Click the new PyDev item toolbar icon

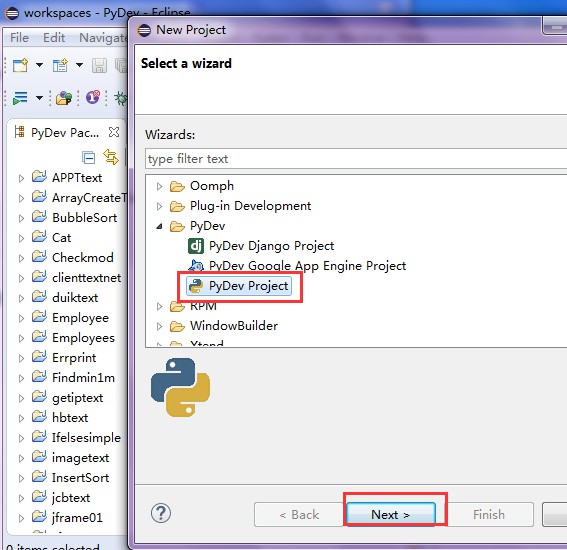click(60, 65)
